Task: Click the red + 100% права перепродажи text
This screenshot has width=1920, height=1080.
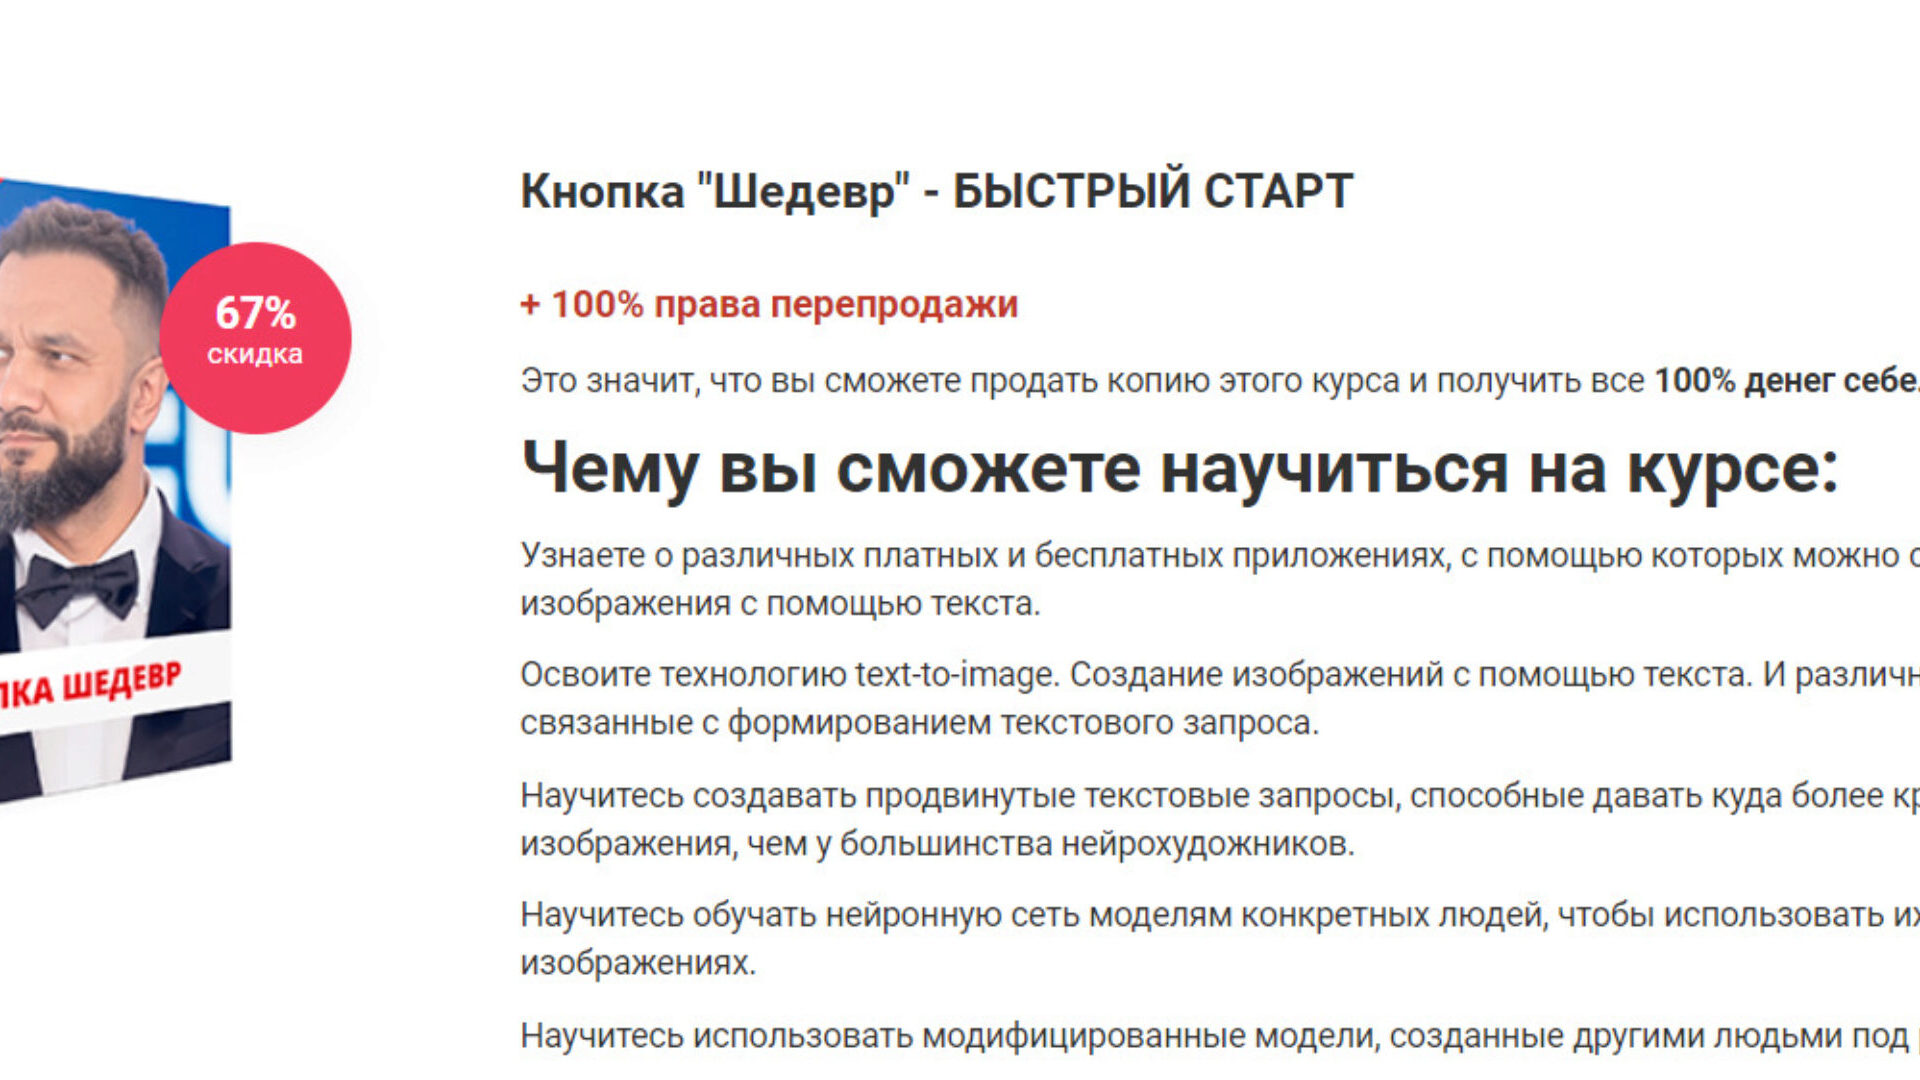Action: [x=769, y=304]
